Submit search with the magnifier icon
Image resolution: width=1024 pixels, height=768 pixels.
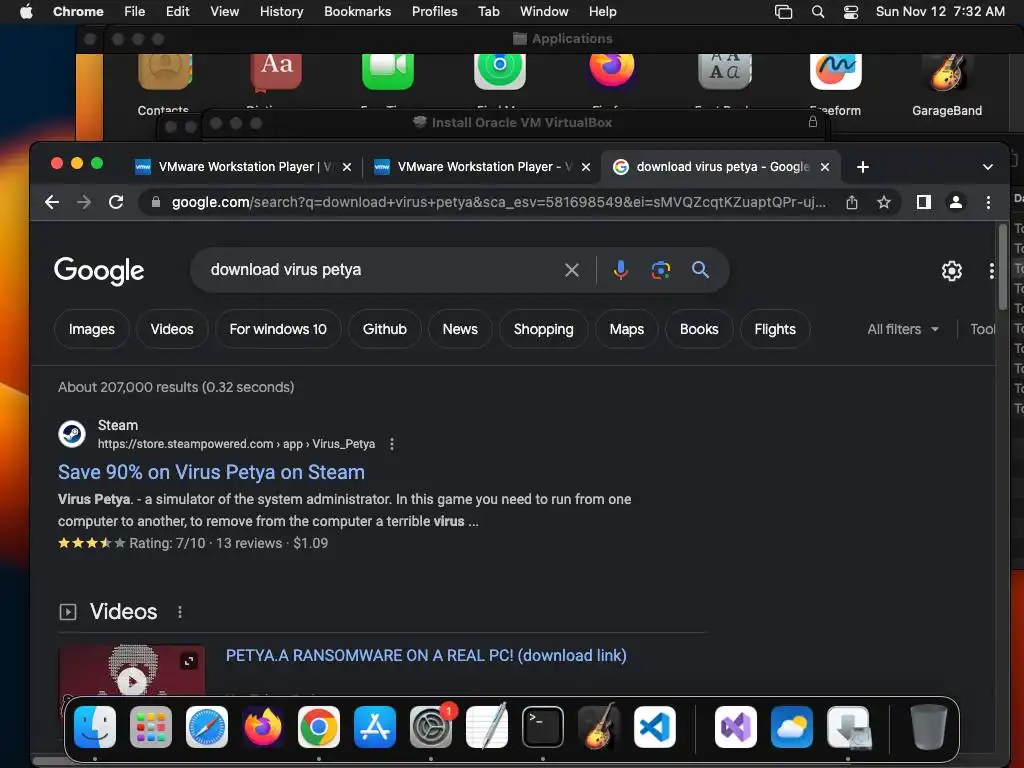pyautogui.click(x=700, y=270)
